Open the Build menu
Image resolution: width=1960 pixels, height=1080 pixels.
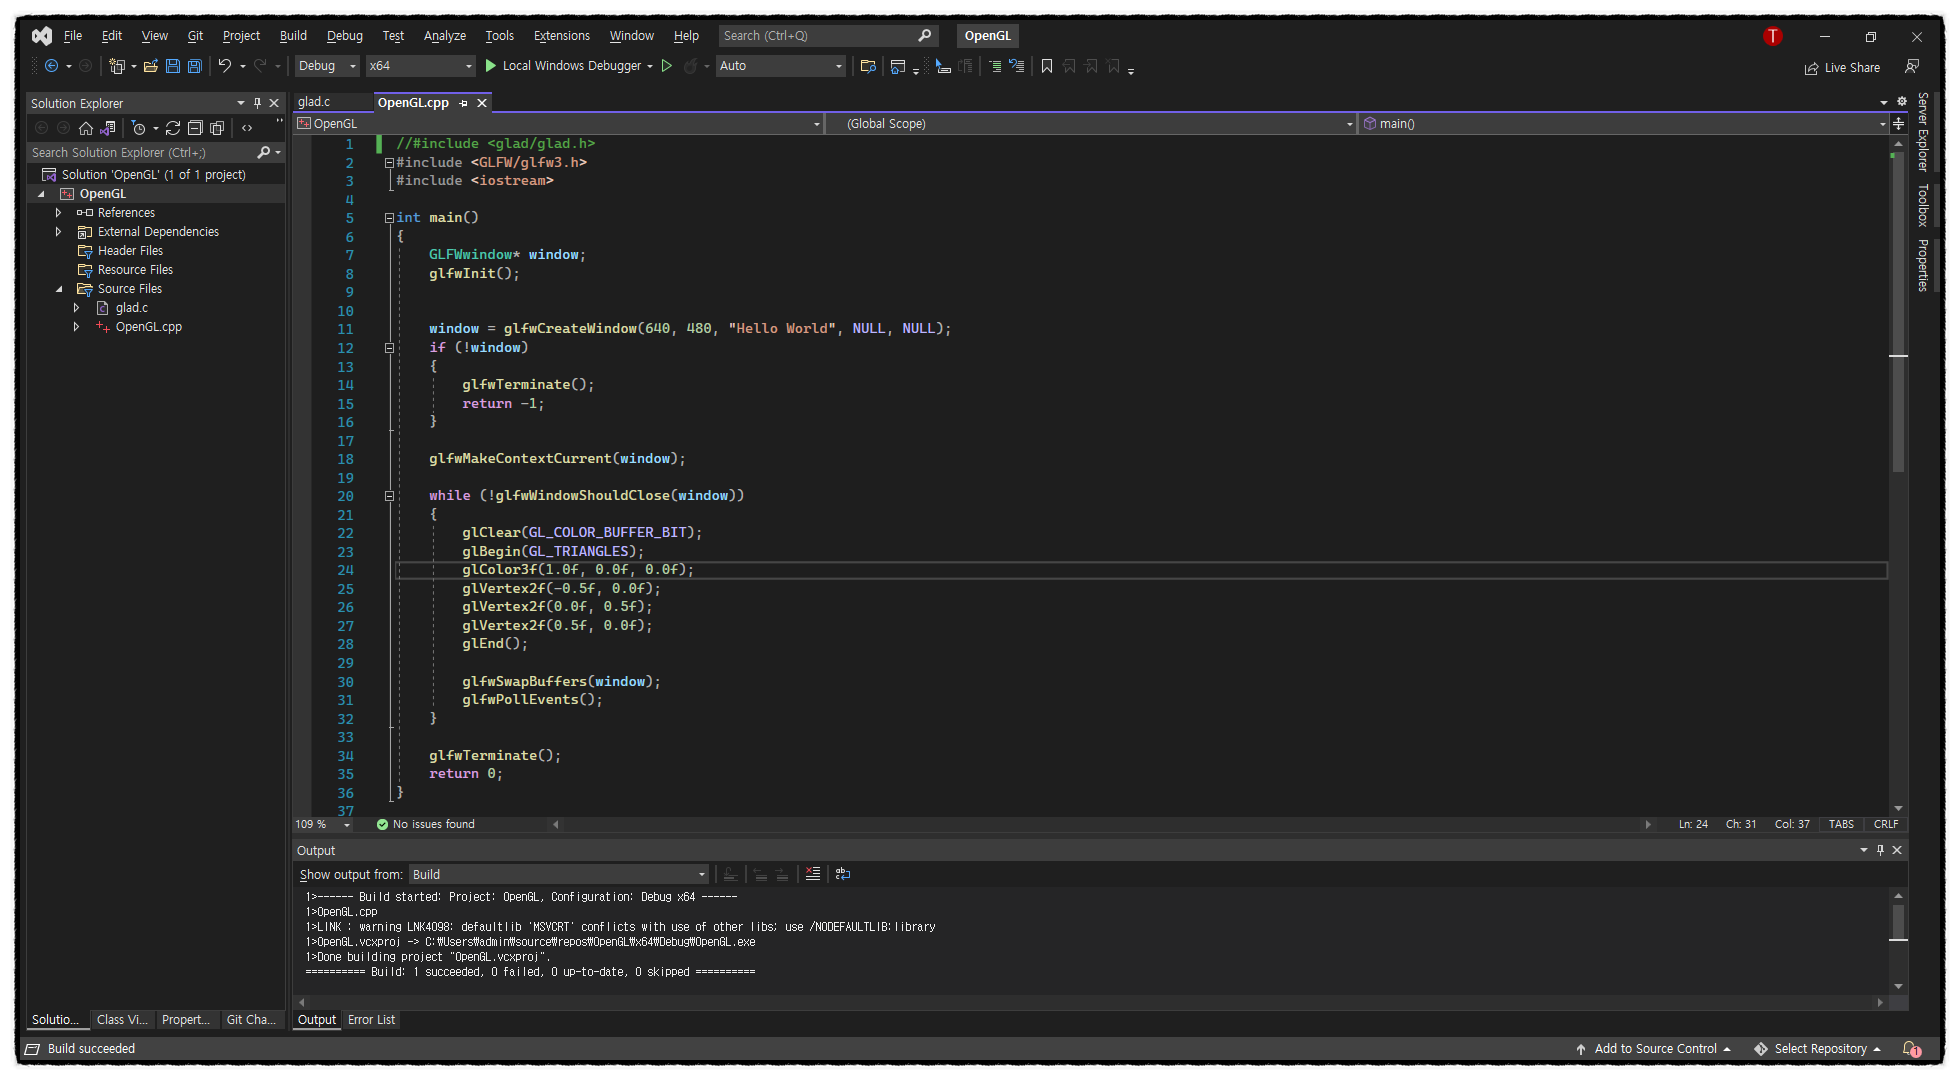(293, 36)
